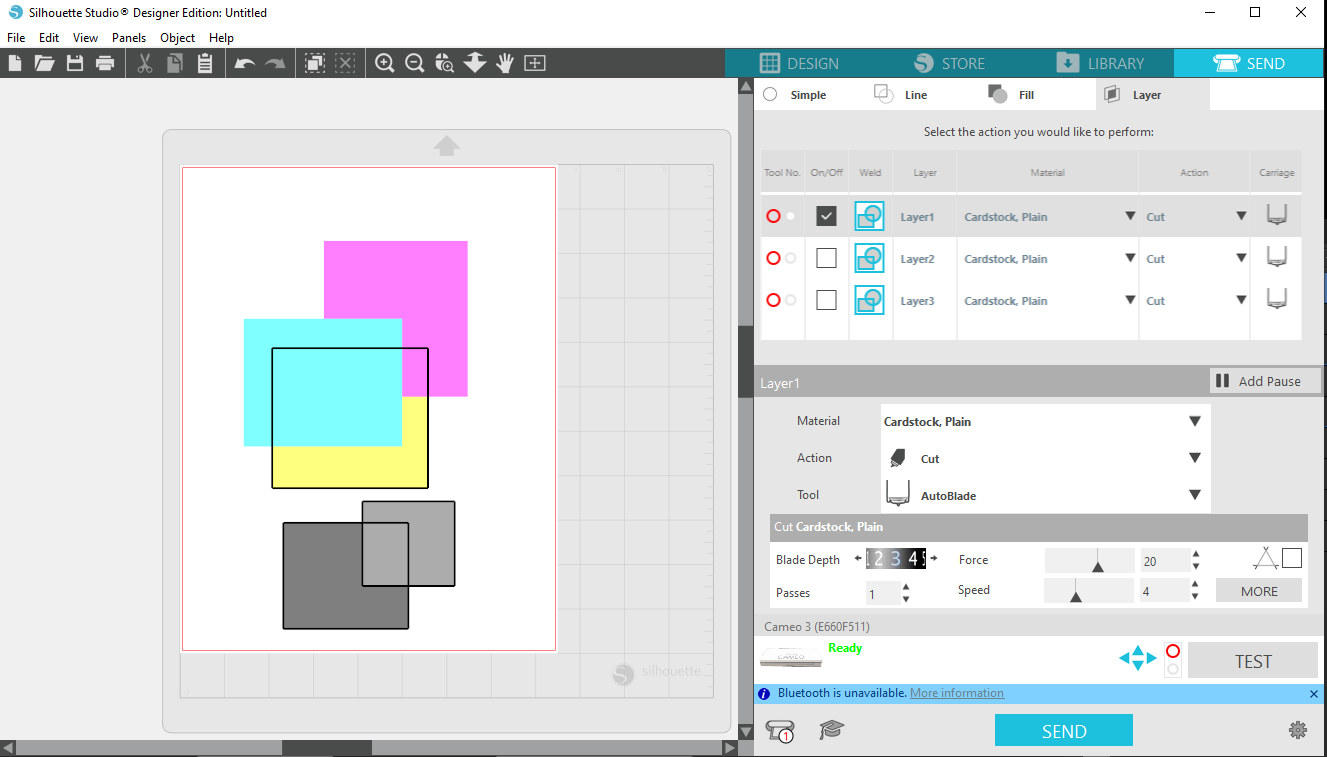1327x757 pixels.
Task: Click the carriage icon for Layer1
Action: (1276, 215)
